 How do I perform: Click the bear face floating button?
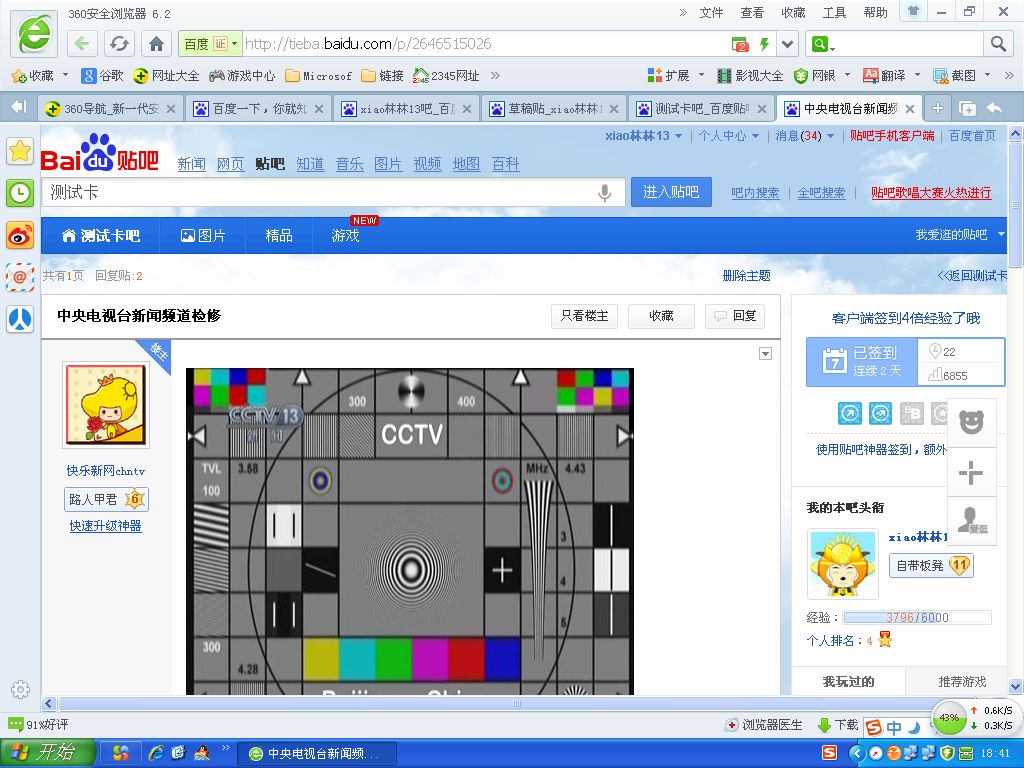(972, 423)
